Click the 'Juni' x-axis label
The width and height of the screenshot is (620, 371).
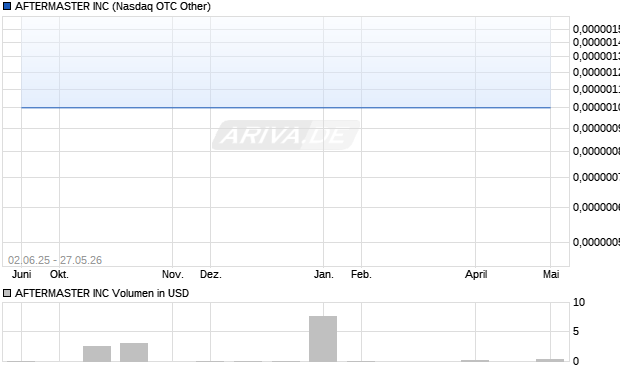[x=21, y=274]
